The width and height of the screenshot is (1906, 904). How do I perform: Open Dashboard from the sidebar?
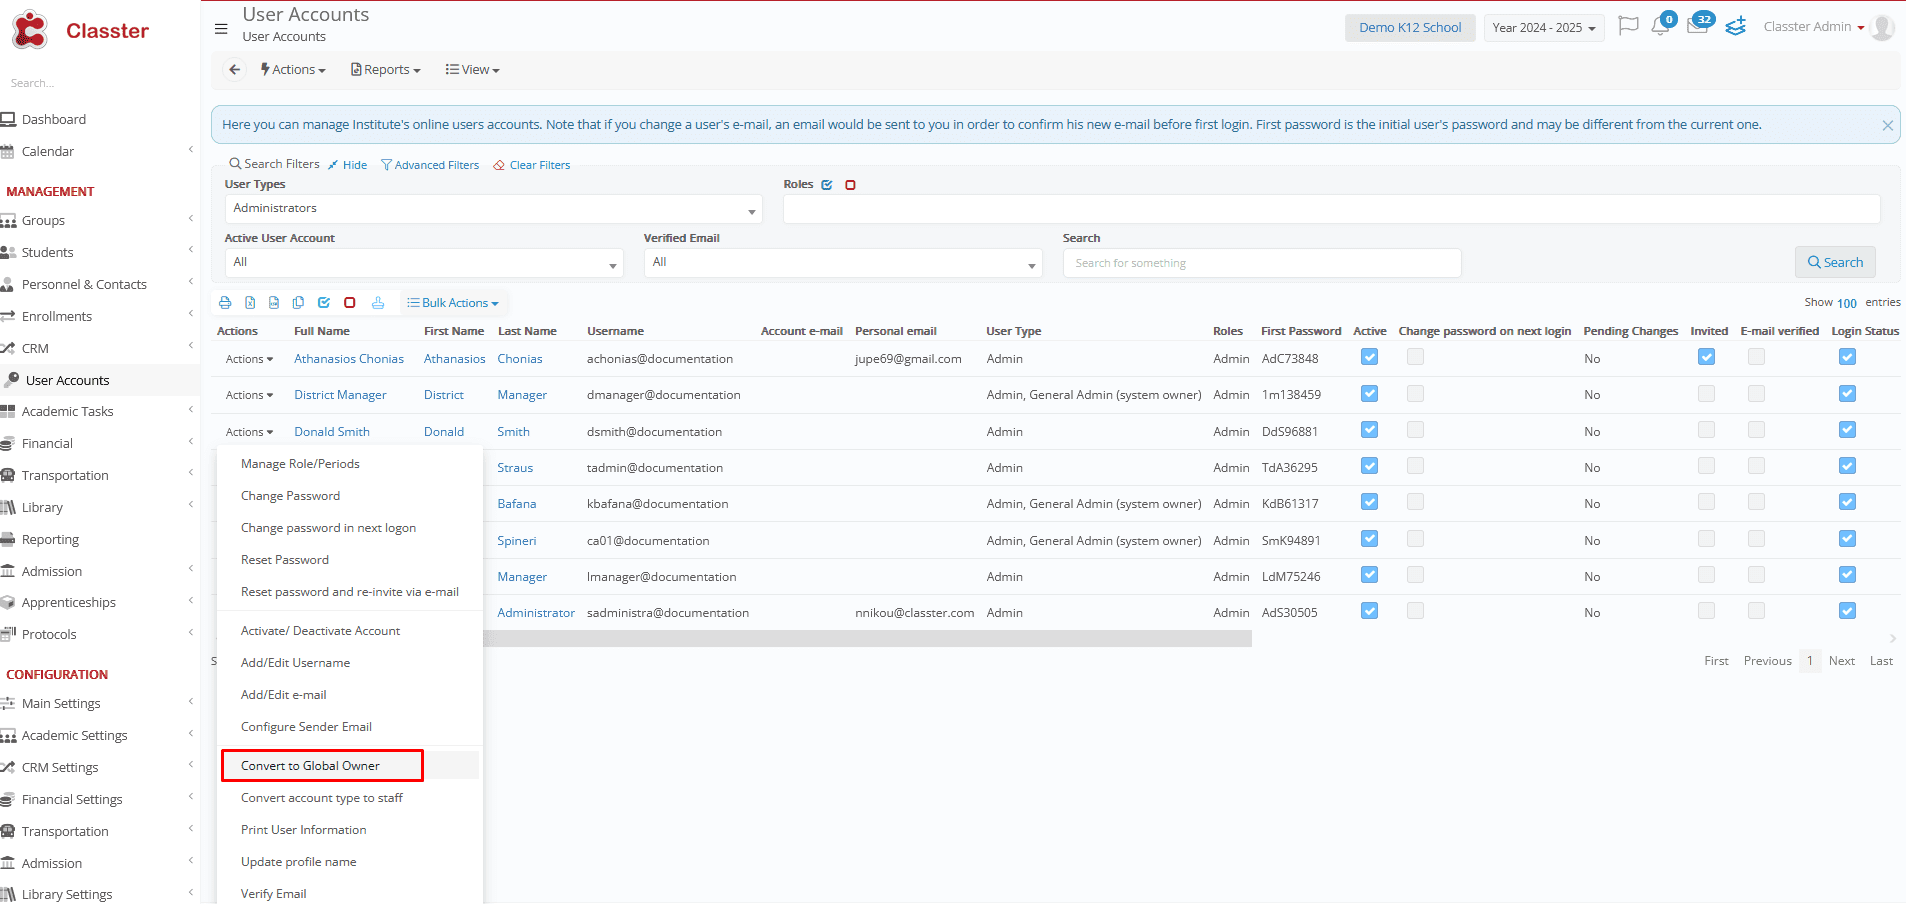click(54, 119)
